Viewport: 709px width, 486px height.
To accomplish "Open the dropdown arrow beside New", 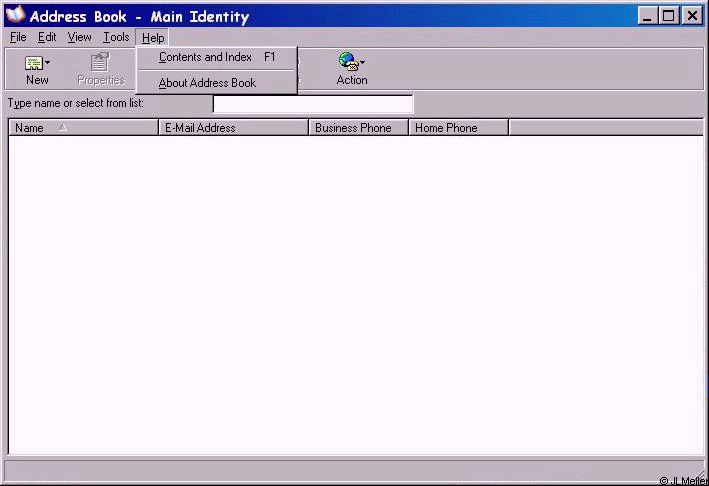I will pyautogui.click(x=47, y=63).
